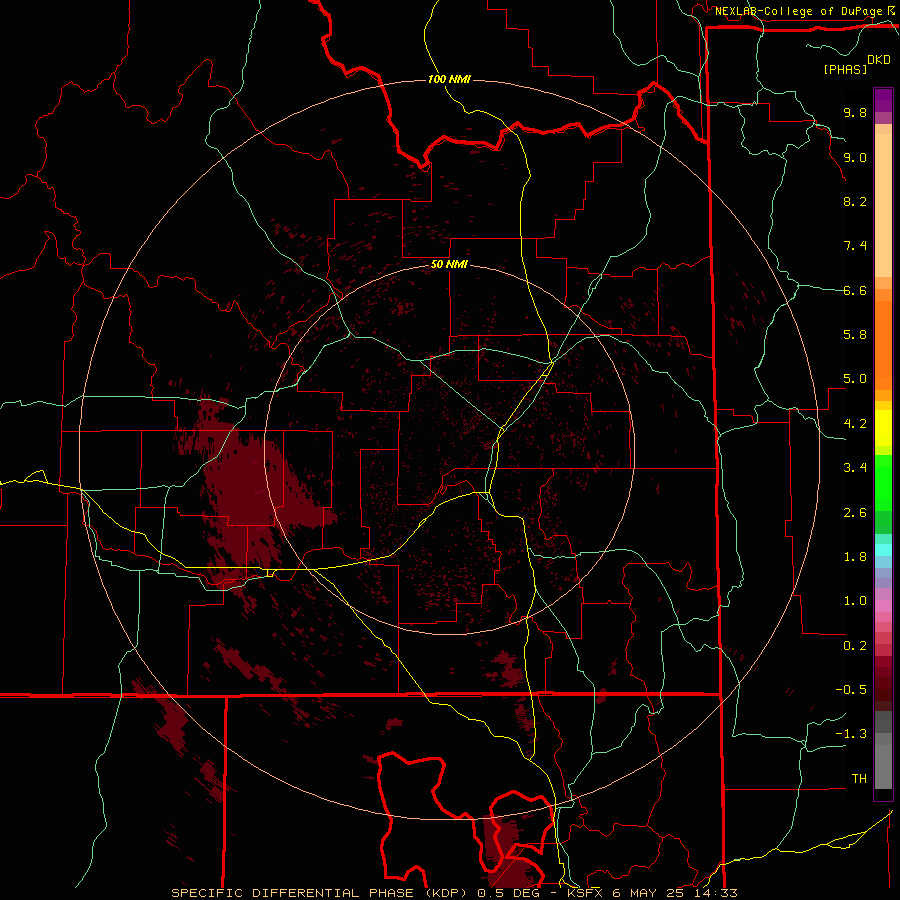This screenshot has height=900, width=900.
Task: Click the TH threshold label
Action: point(859,779)
